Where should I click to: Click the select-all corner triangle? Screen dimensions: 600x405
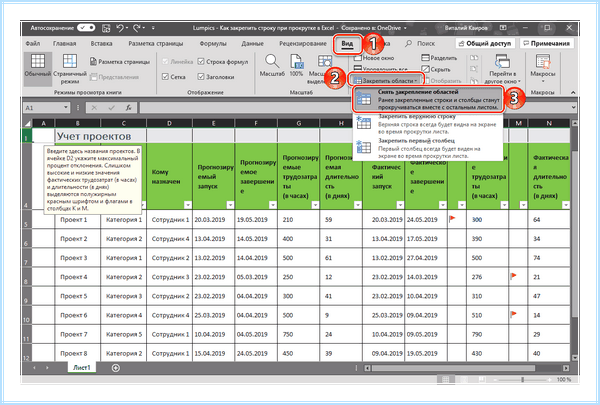(27, 123)
